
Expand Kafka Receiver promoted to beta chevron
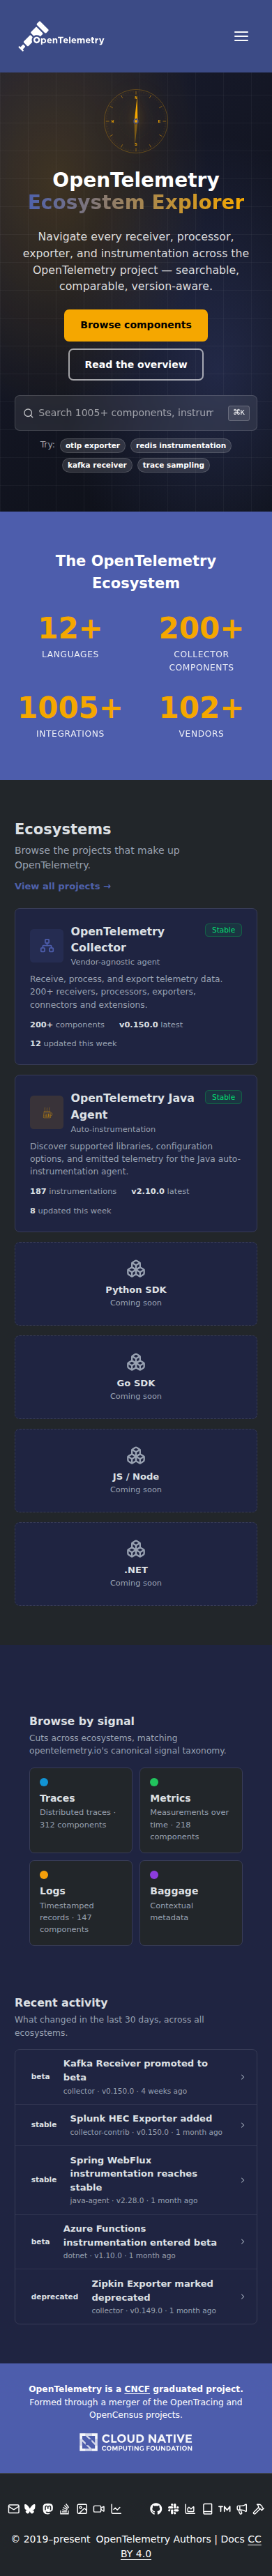click(x=243, y=2077)
